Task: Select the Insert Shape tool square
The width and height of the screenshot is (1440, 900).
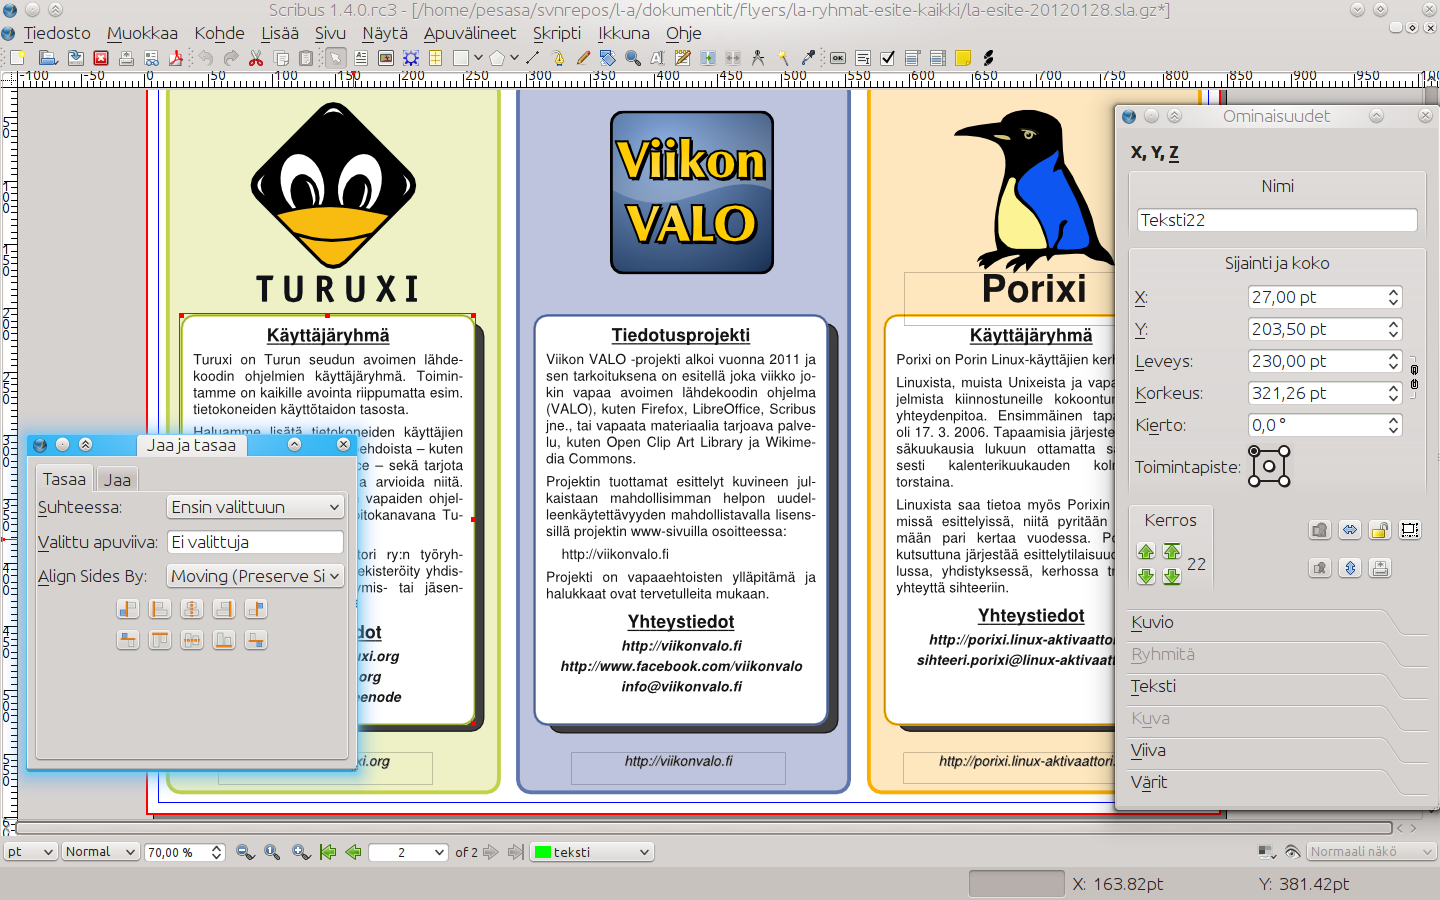Action: coord(460,58)
